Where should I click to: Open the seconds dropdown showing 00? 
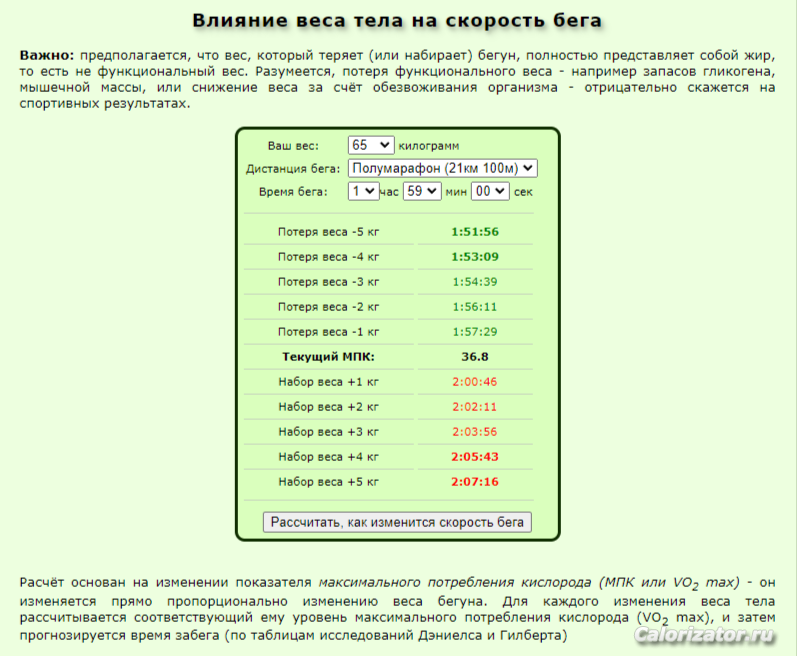click(x=490, y=191)
